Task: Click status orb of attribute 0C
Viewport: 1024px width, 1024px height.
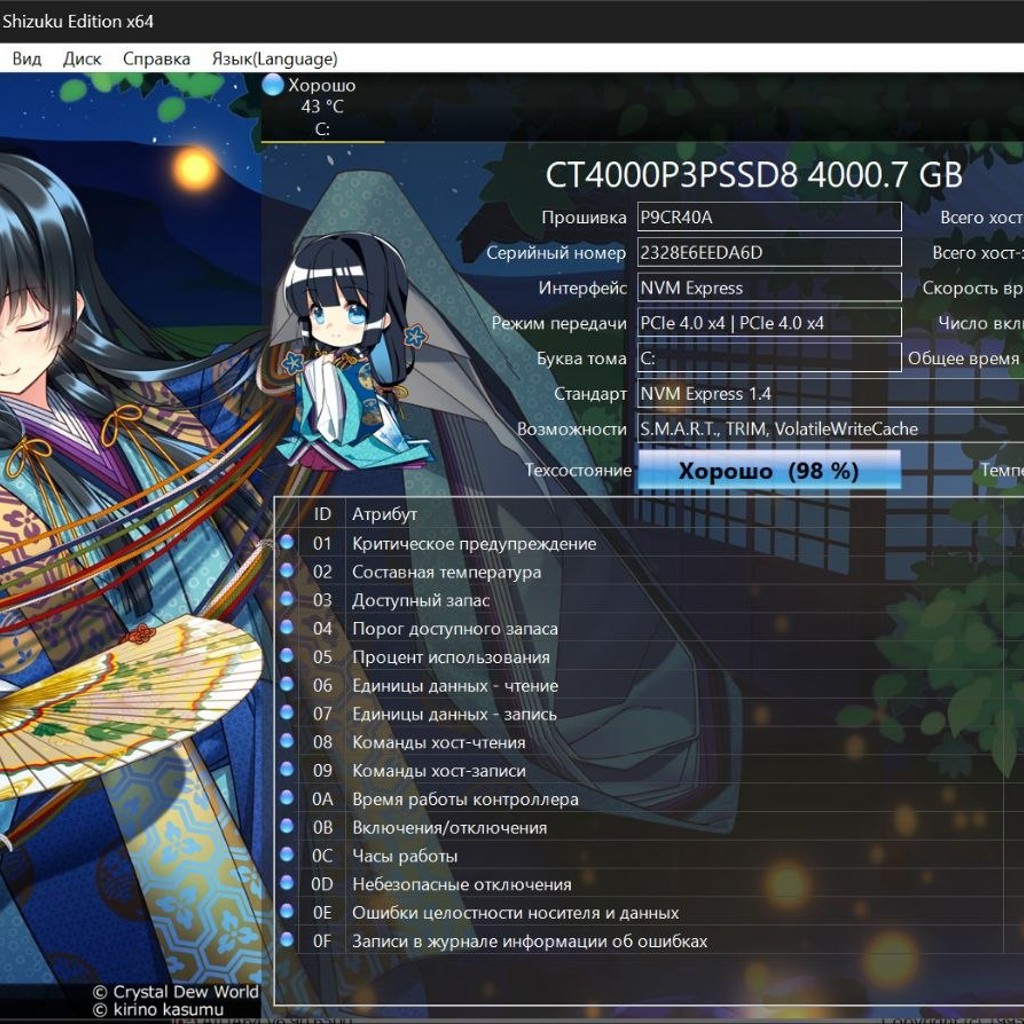Action: 286,854
